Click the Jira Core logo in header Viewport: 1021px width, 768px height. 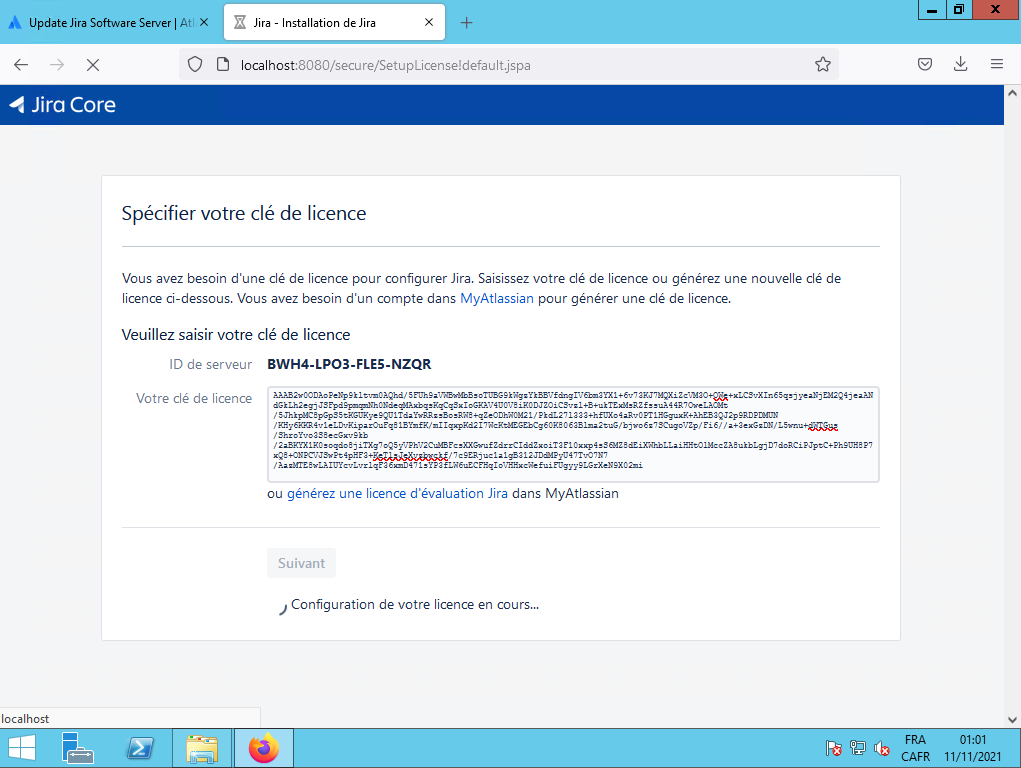tap(62, 104)
